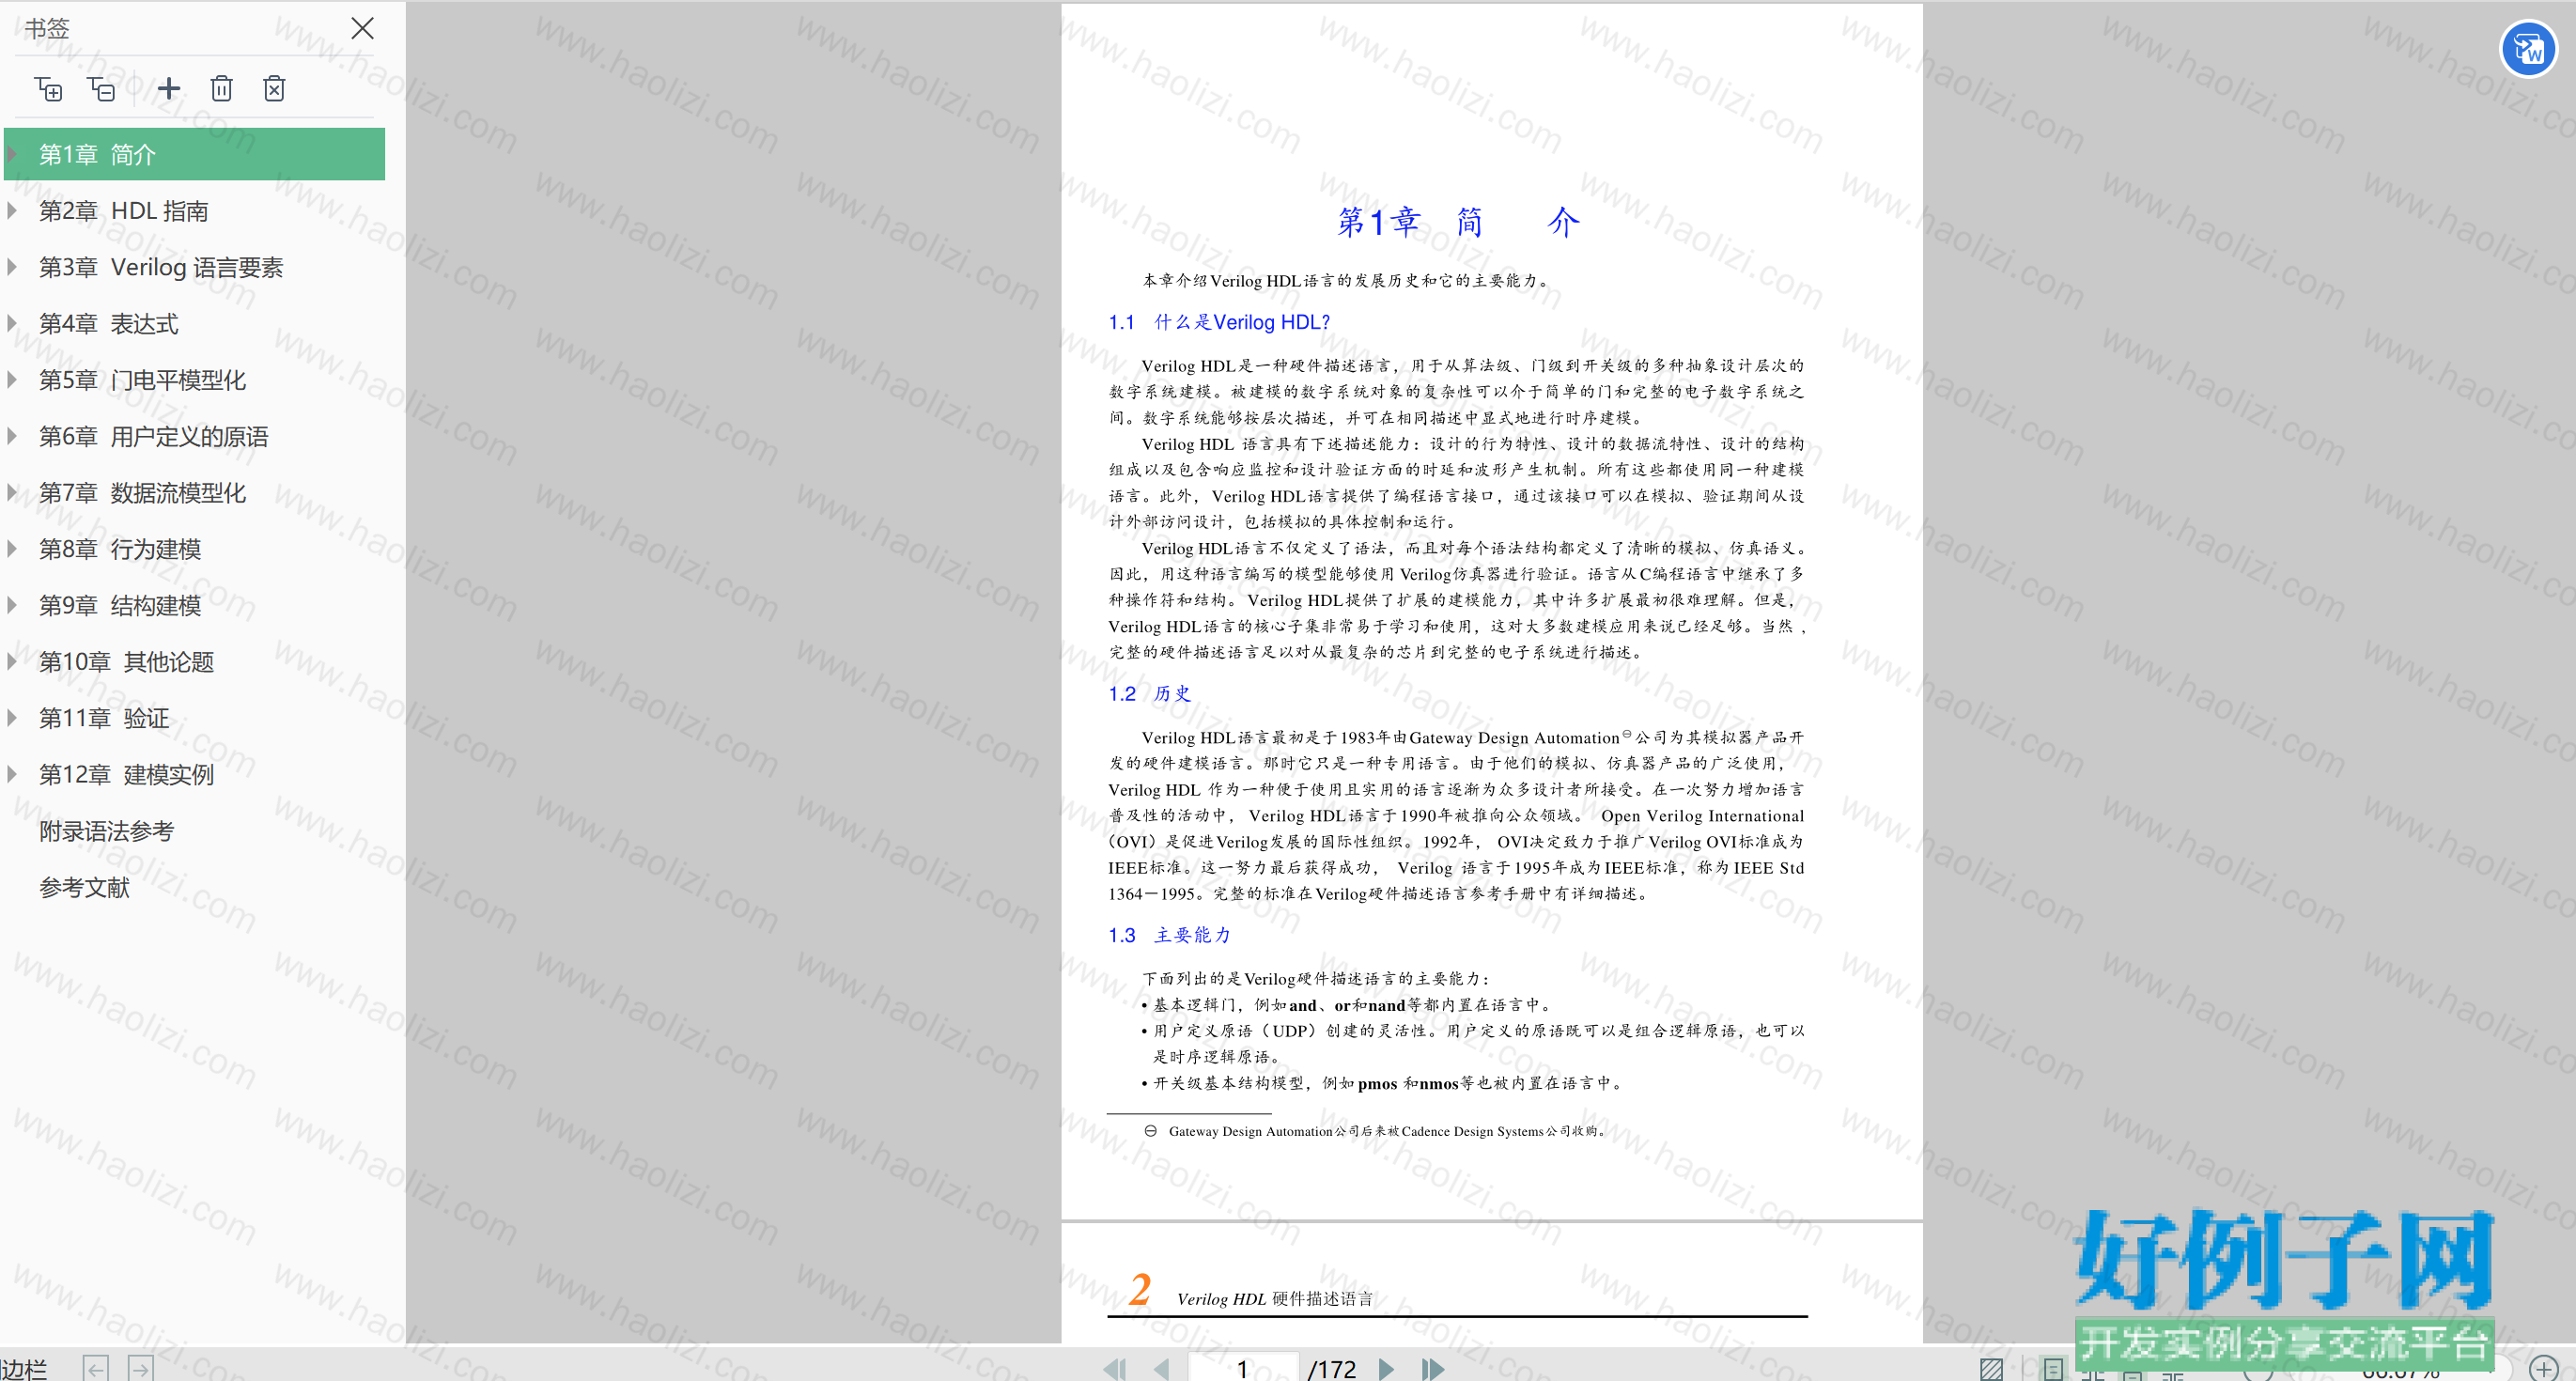The image size is (2576, 1381).
Task: Add a new bookmark with plus icon
Action: coord(169,89)
